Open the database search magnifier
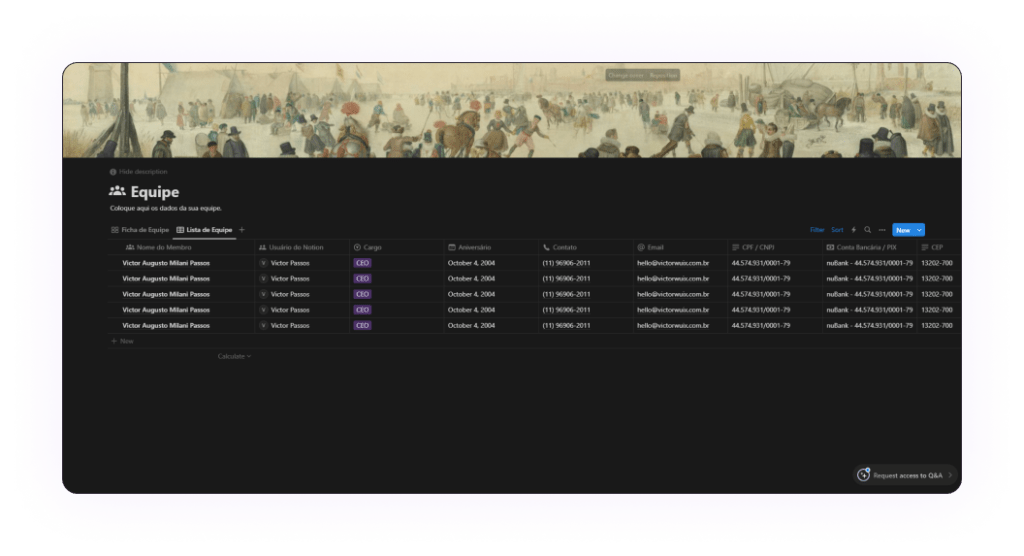Screen dimensions: 1024x556 coord(867,230)
